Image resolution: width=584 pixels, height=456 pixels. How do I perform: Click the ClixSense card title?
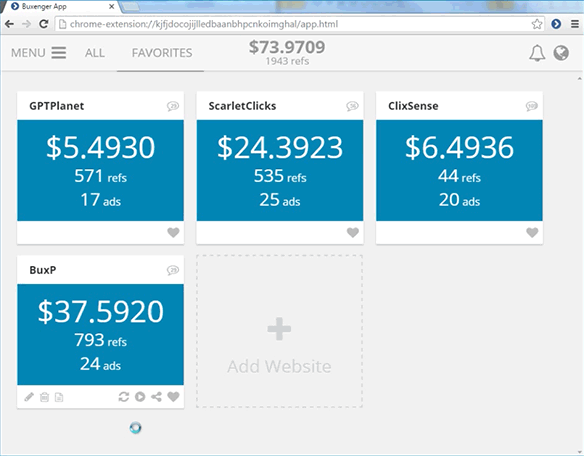pyautogui.click(x=413, y=106)
